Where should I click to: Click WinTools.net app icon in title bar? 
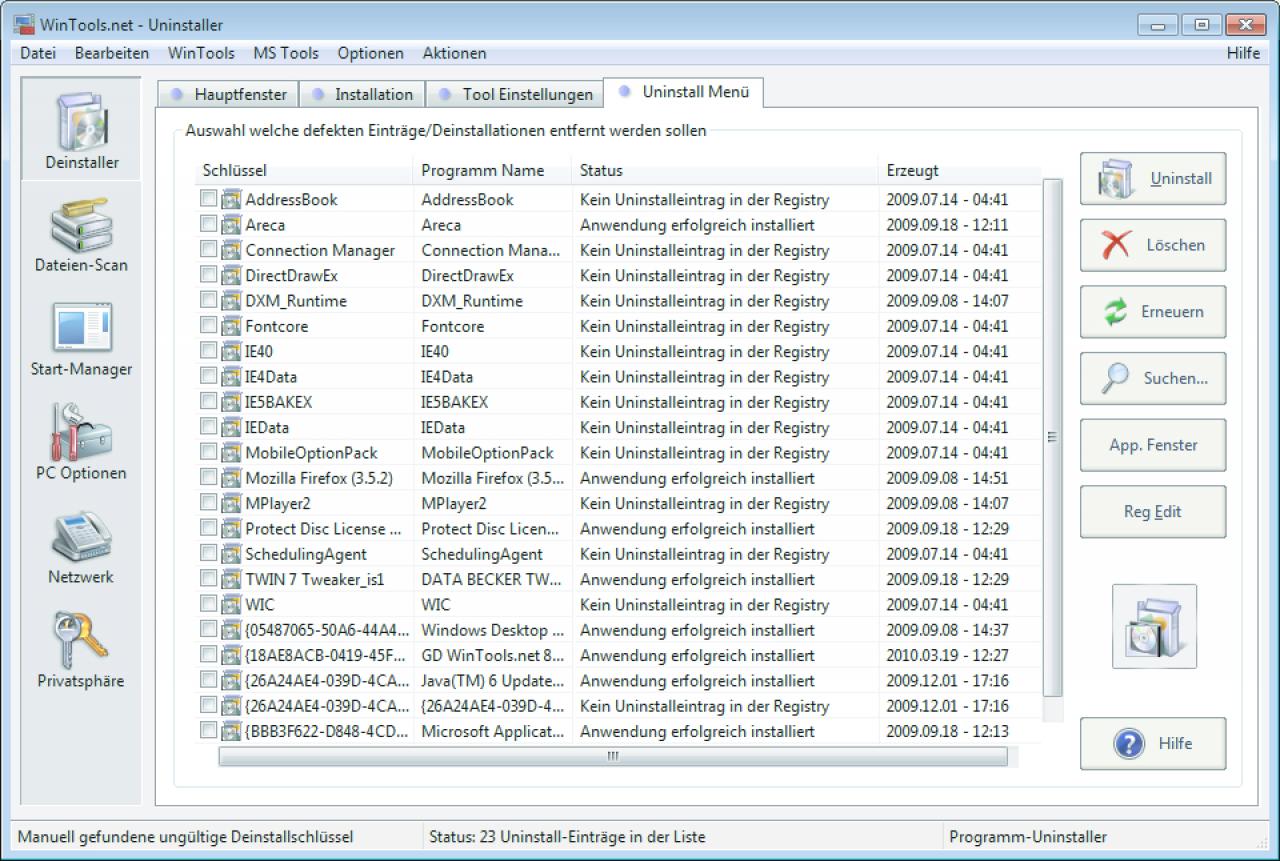[23, 24]
